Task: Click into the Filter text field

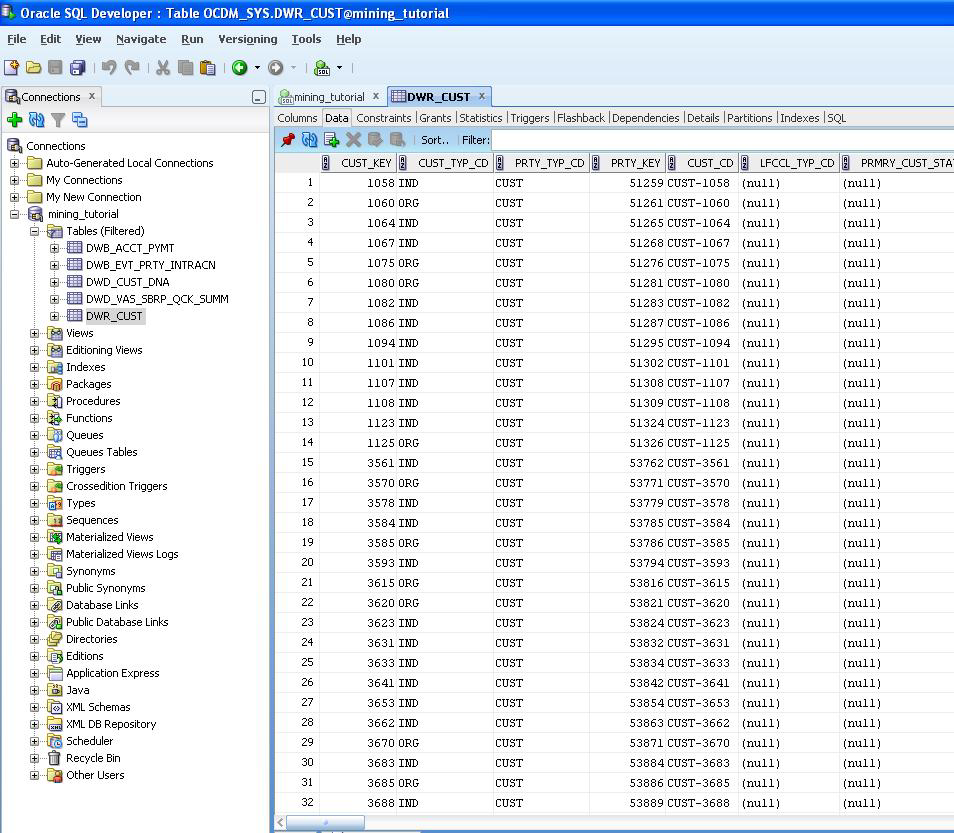Action: pyautogui.click(x=720, y=140)
